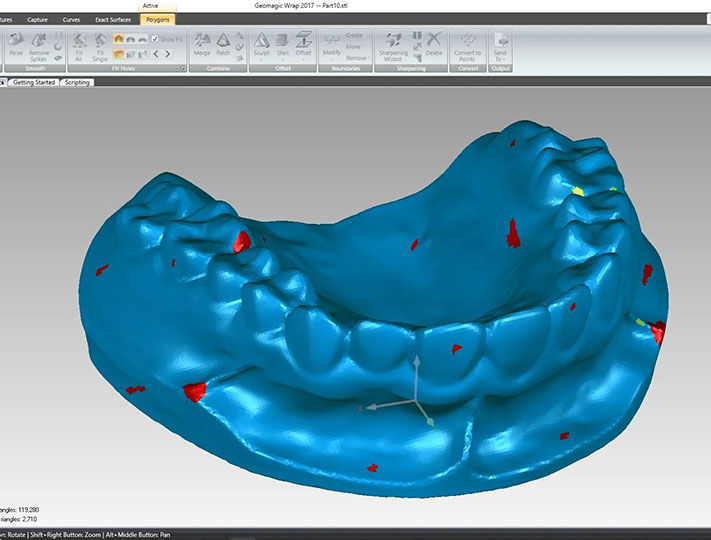Click Convert to Points
The image size is (711, 540).
point(467,45)
